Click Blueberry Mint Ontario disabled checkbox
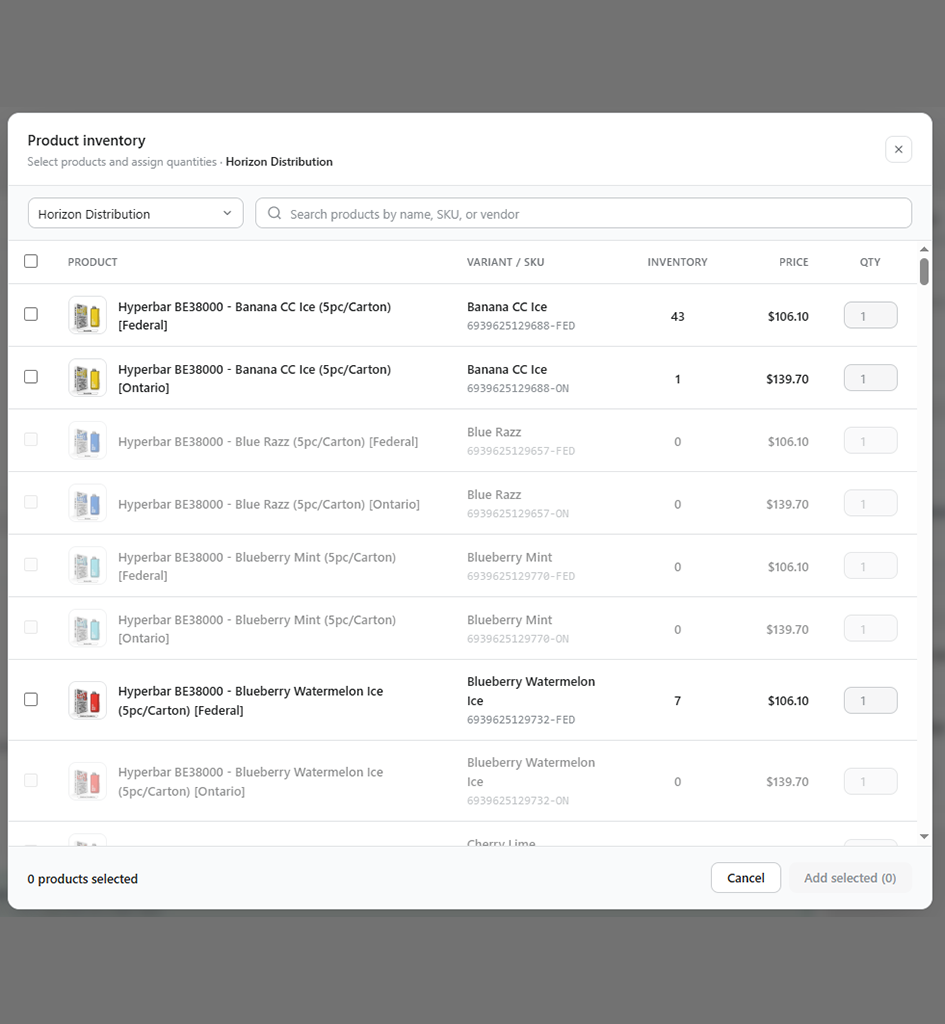 [31, 628]
